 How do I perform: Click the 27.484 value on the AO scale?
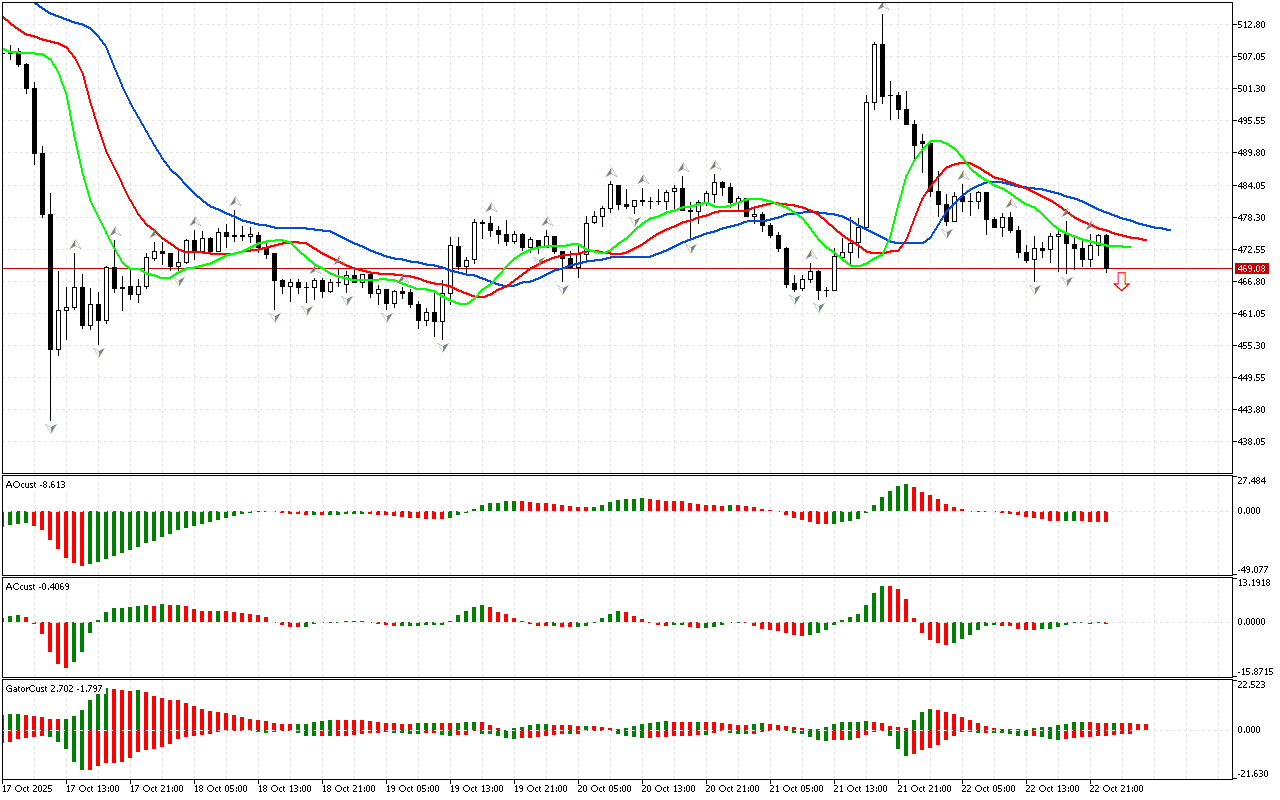pyautogui.click(x=1252, y=482)
